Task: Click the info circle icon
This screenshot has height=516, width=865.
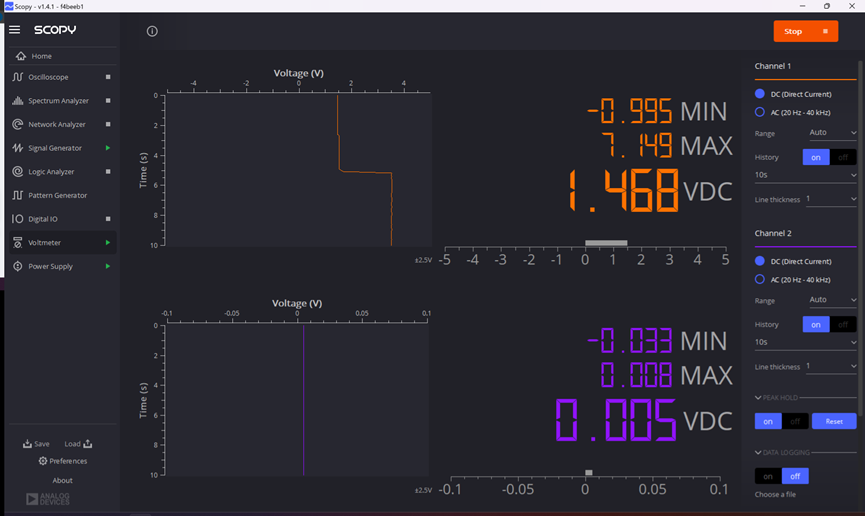Action: pyautogui.click(x=152, y=31)
